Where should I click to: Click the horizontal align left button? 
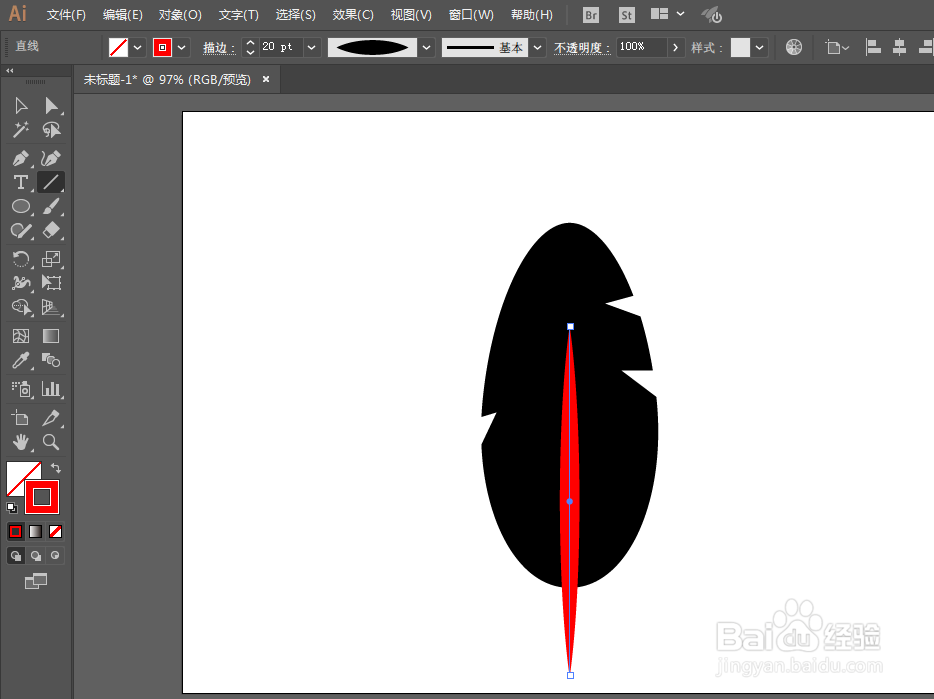tap(872, 46)
